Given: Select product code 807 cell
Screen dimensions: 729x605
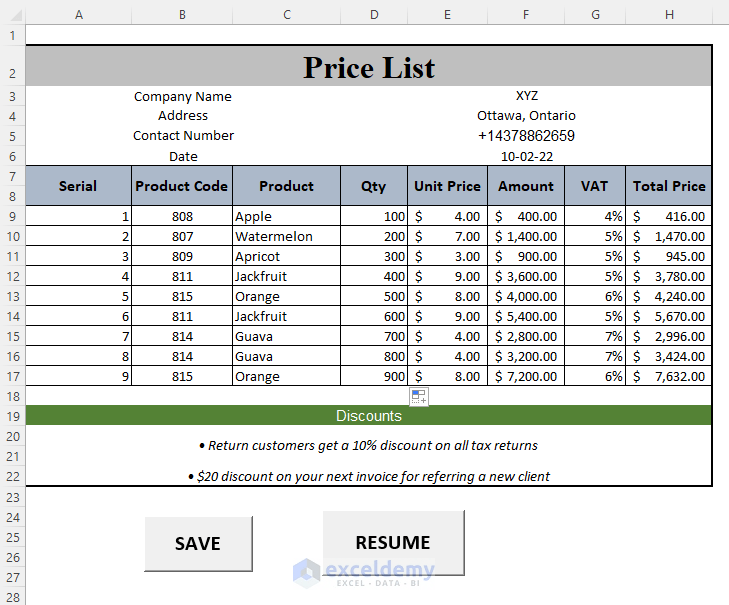Looking at the screenshot, I should click(x=182, y=236).
